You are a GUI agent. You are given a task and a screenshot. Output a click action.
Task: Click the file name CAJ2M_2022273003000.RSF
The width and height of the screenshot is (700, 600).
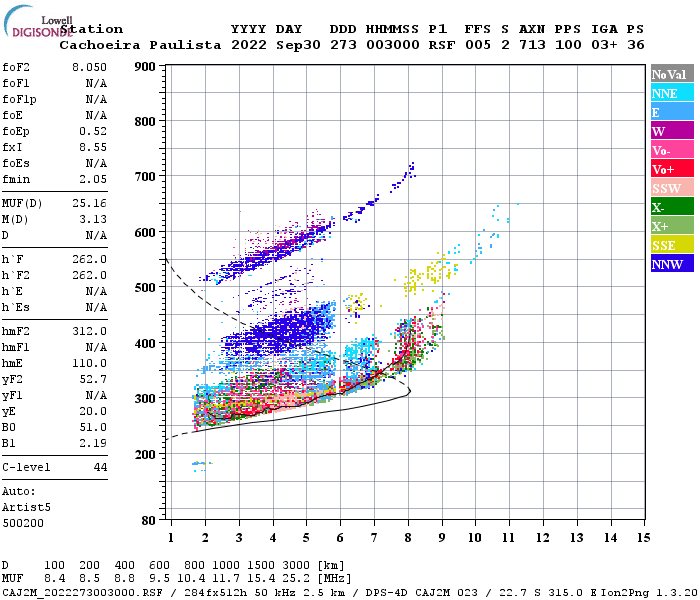coord(83,592)
